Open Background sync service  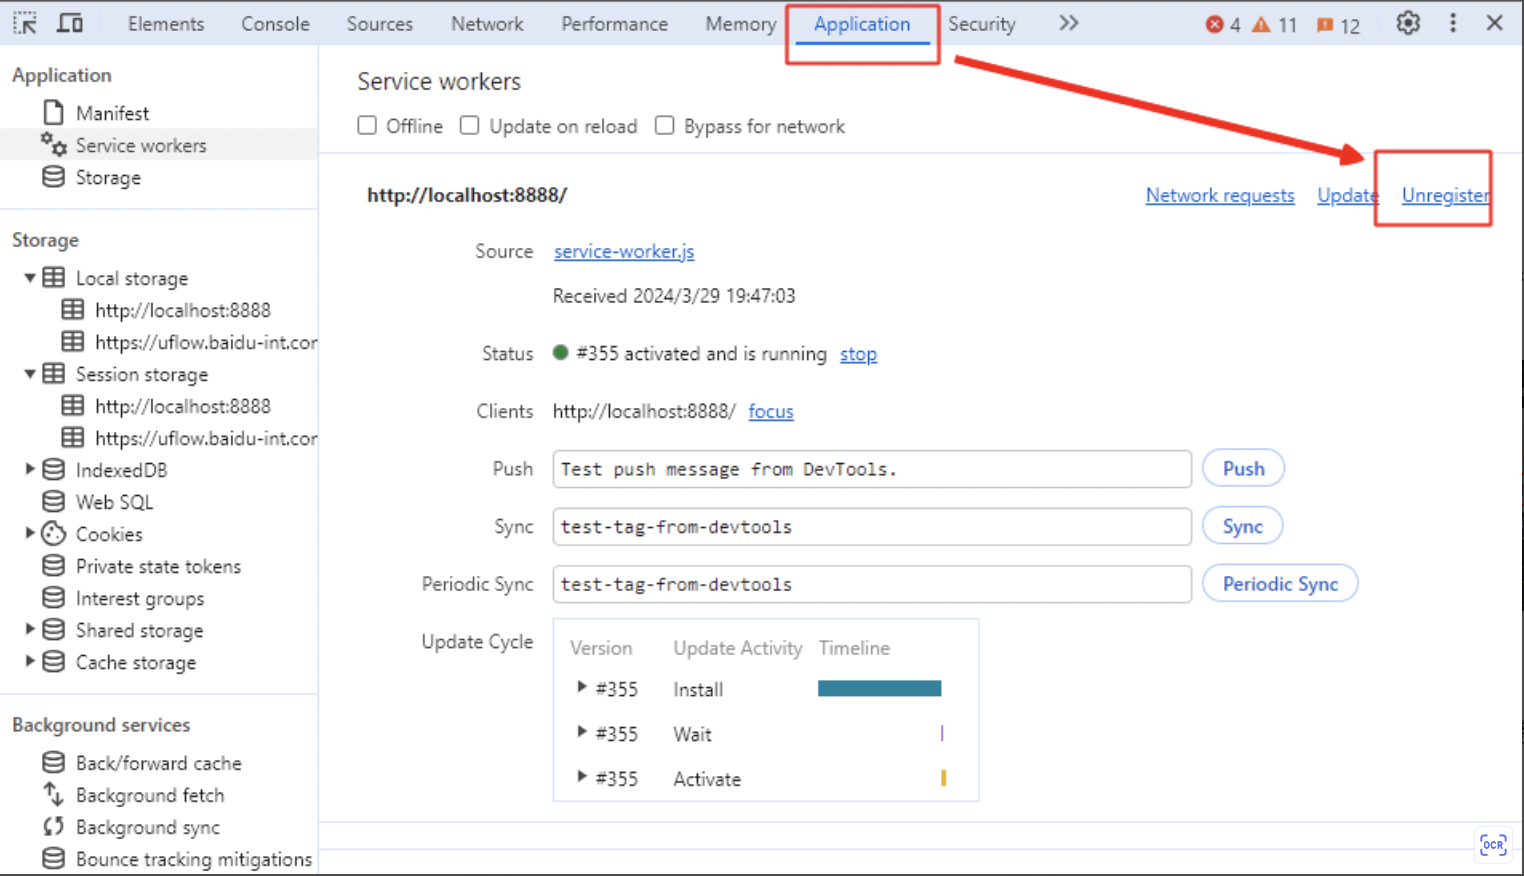(147, 827)
